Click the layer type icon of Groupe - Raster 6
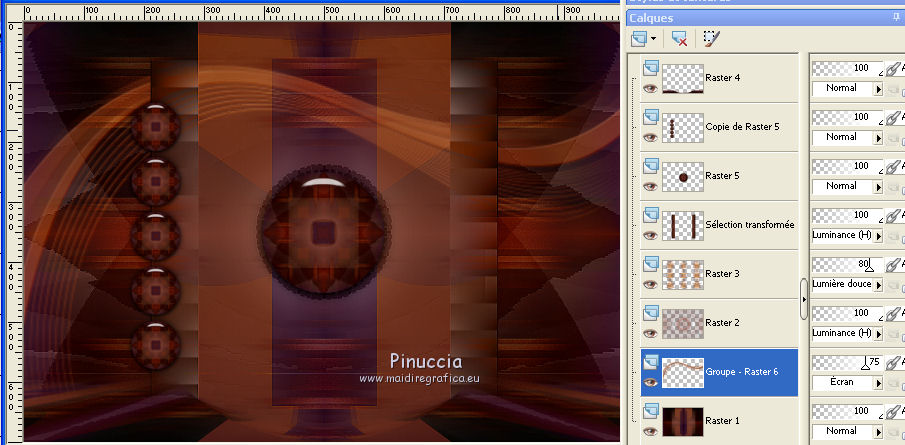The width and height of the screenshot is (905, 445). point(650,362)
